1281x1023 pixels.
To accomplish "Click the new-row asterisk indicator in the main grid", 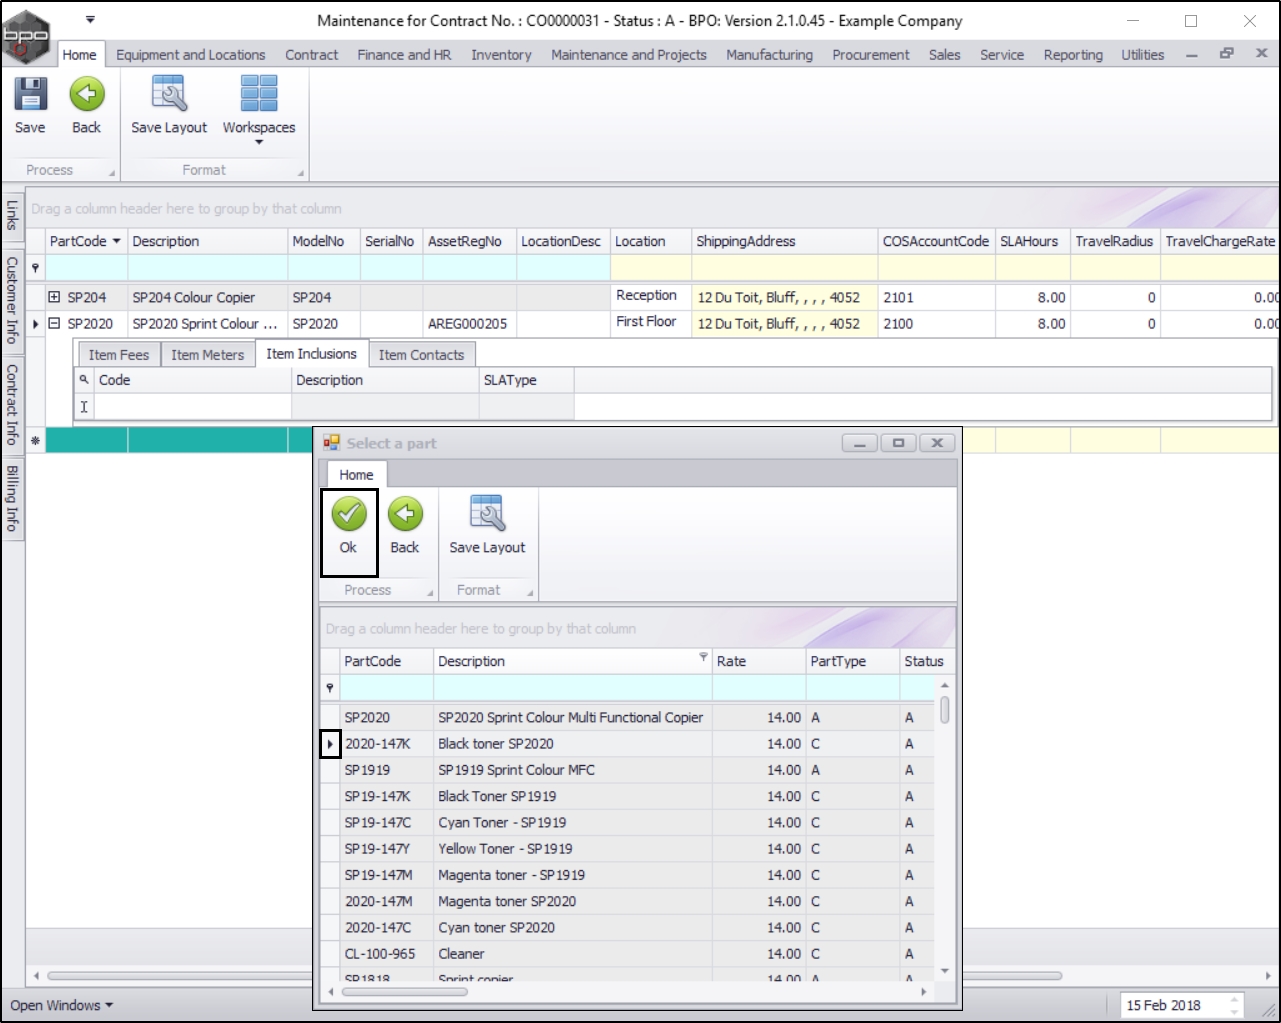I will tap(36, 440).
